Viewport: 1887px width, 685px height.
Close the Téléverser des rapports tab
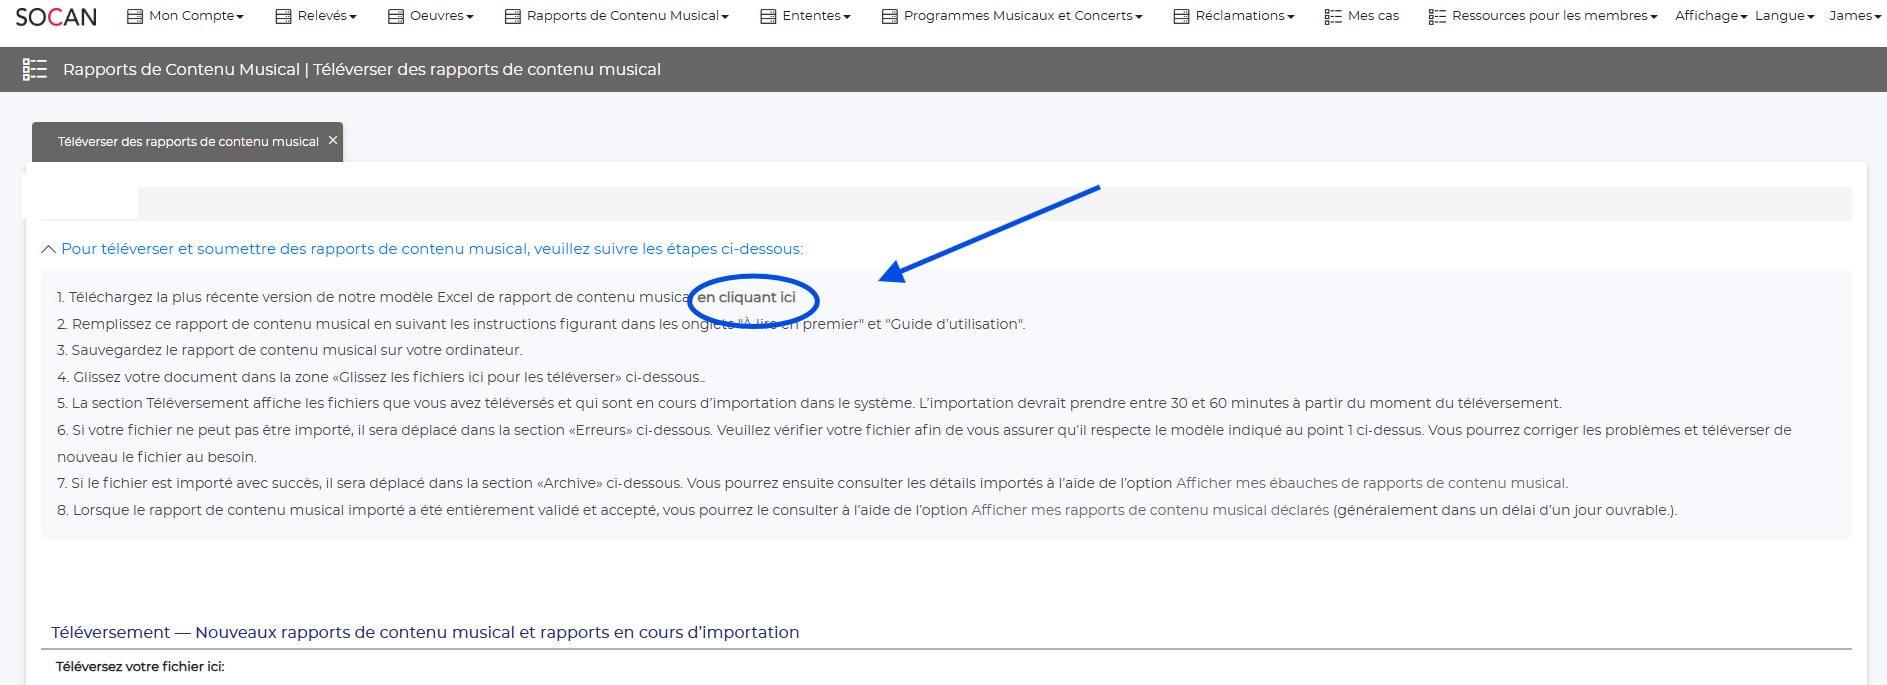click(x=333, y=140)
